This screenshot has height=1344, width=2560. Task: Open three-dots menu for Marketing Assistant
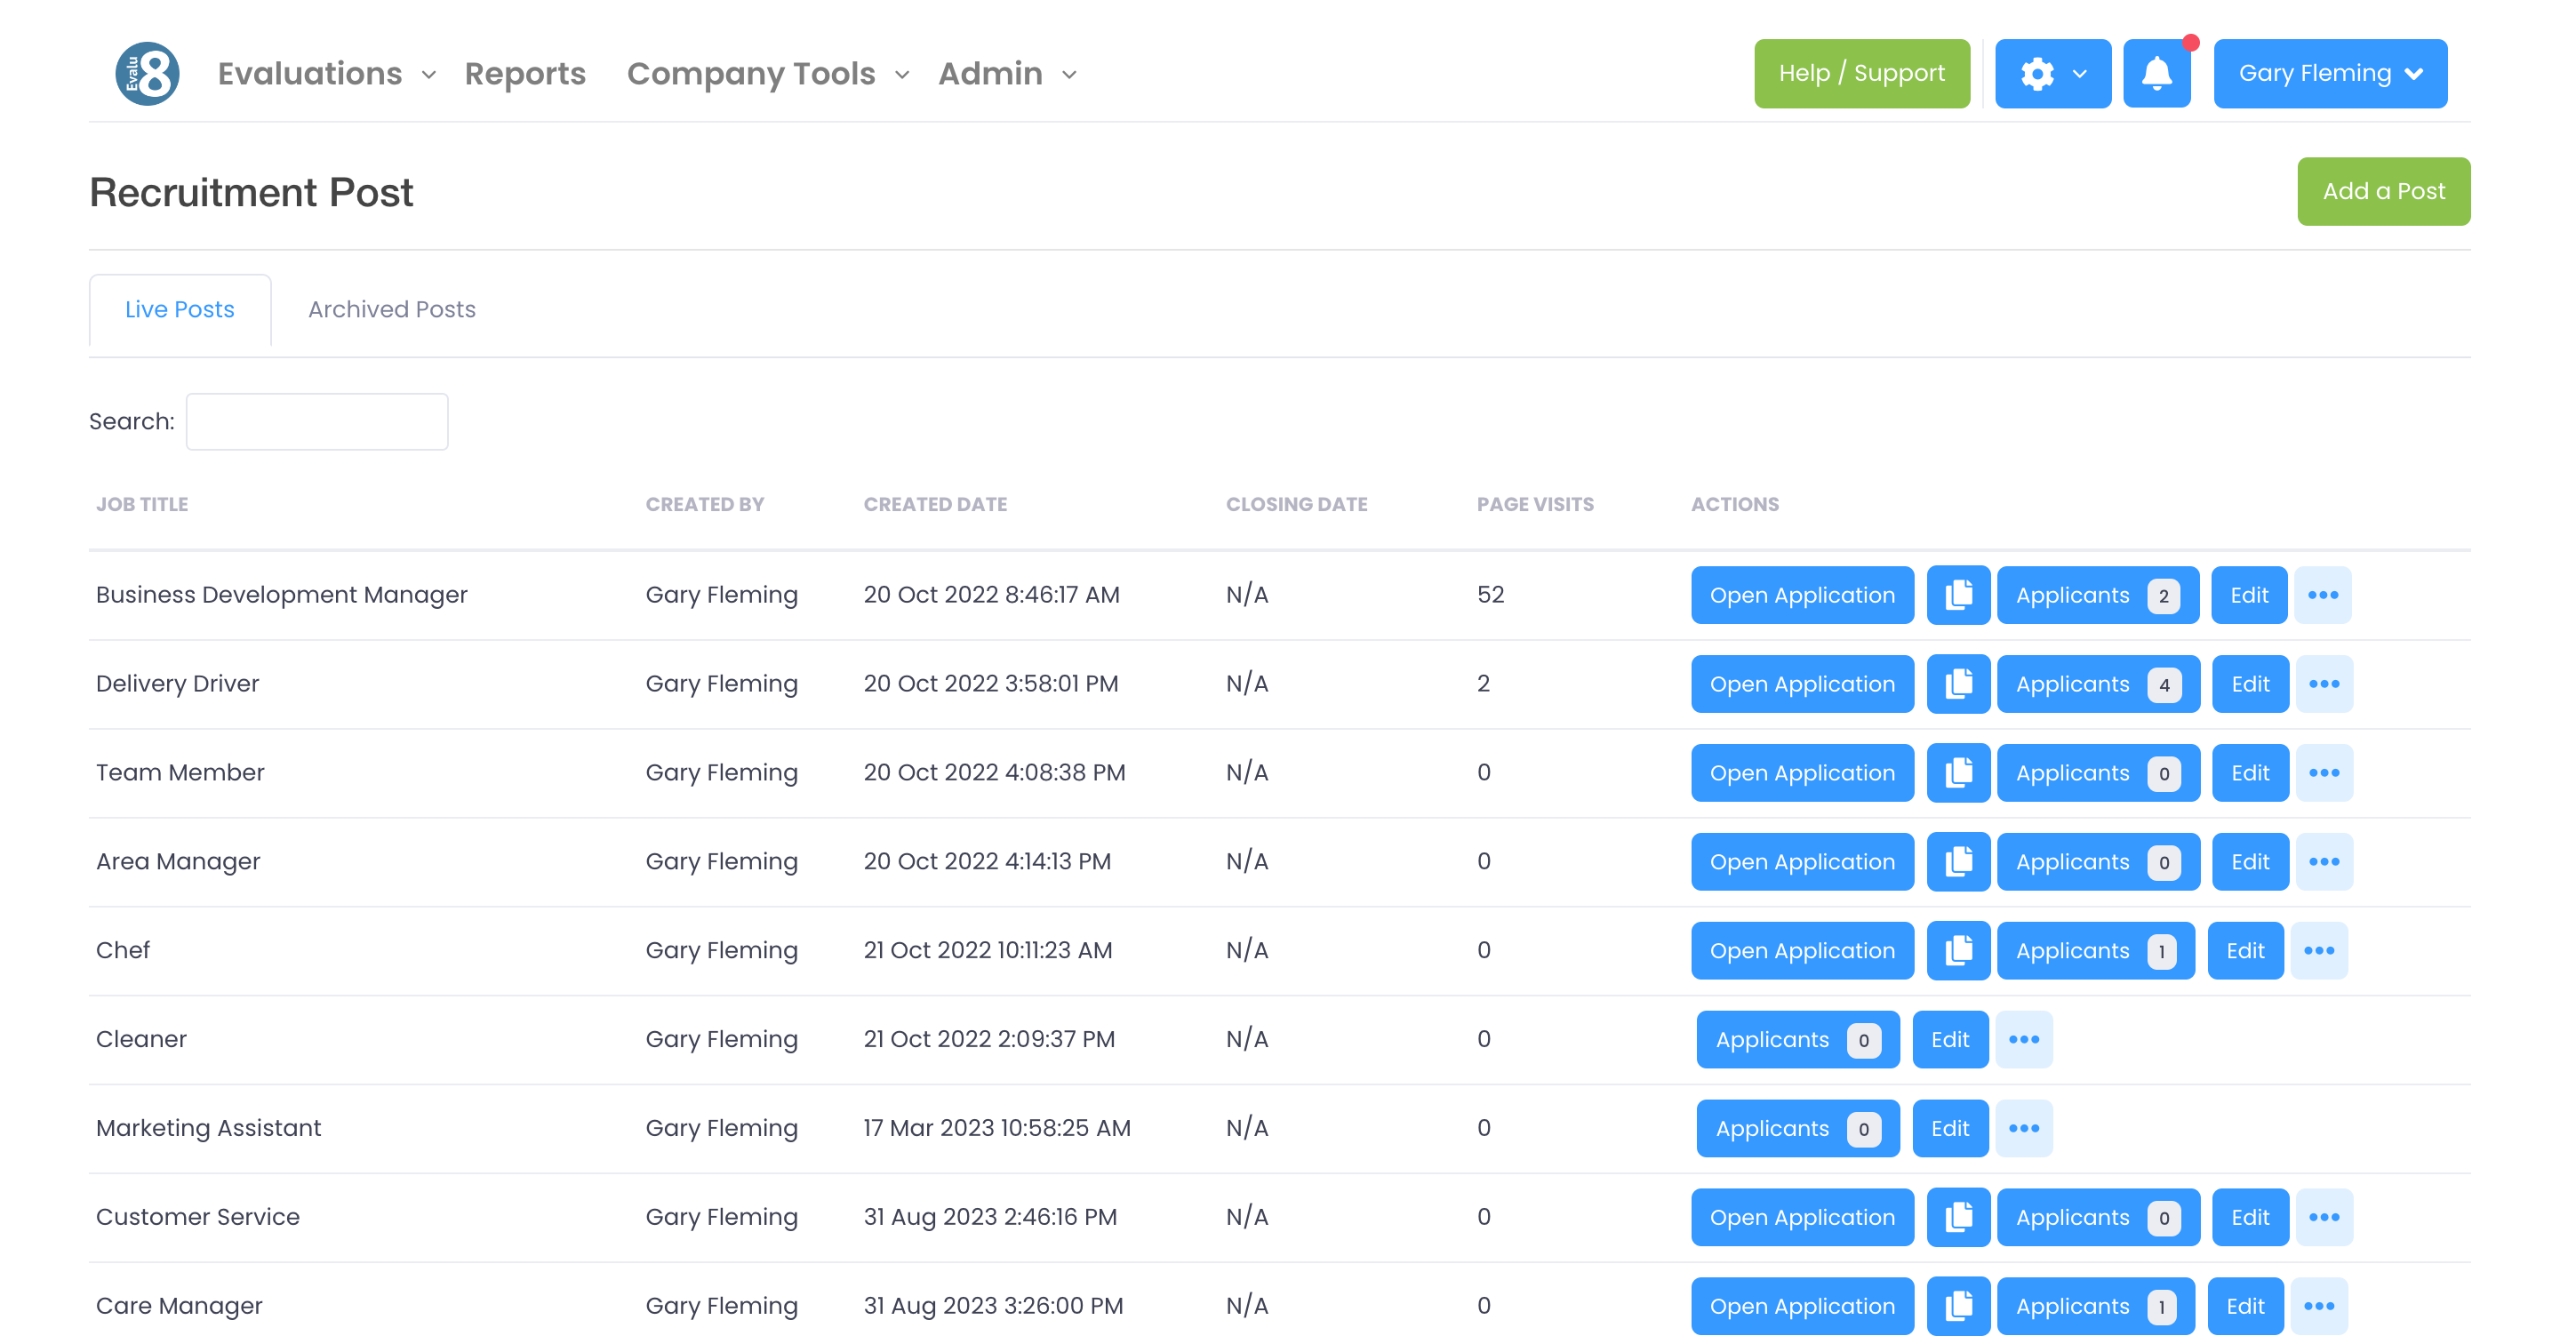2023,1128
